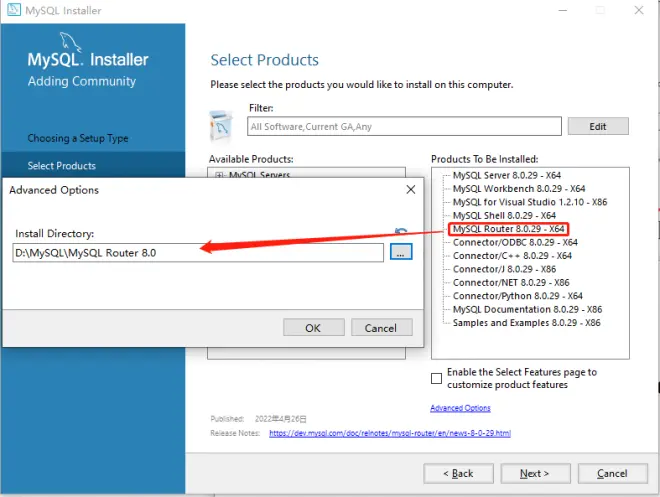
Task: Select MySQL Shell 8.0.29 - X64
Action: [x=504, y=215]
